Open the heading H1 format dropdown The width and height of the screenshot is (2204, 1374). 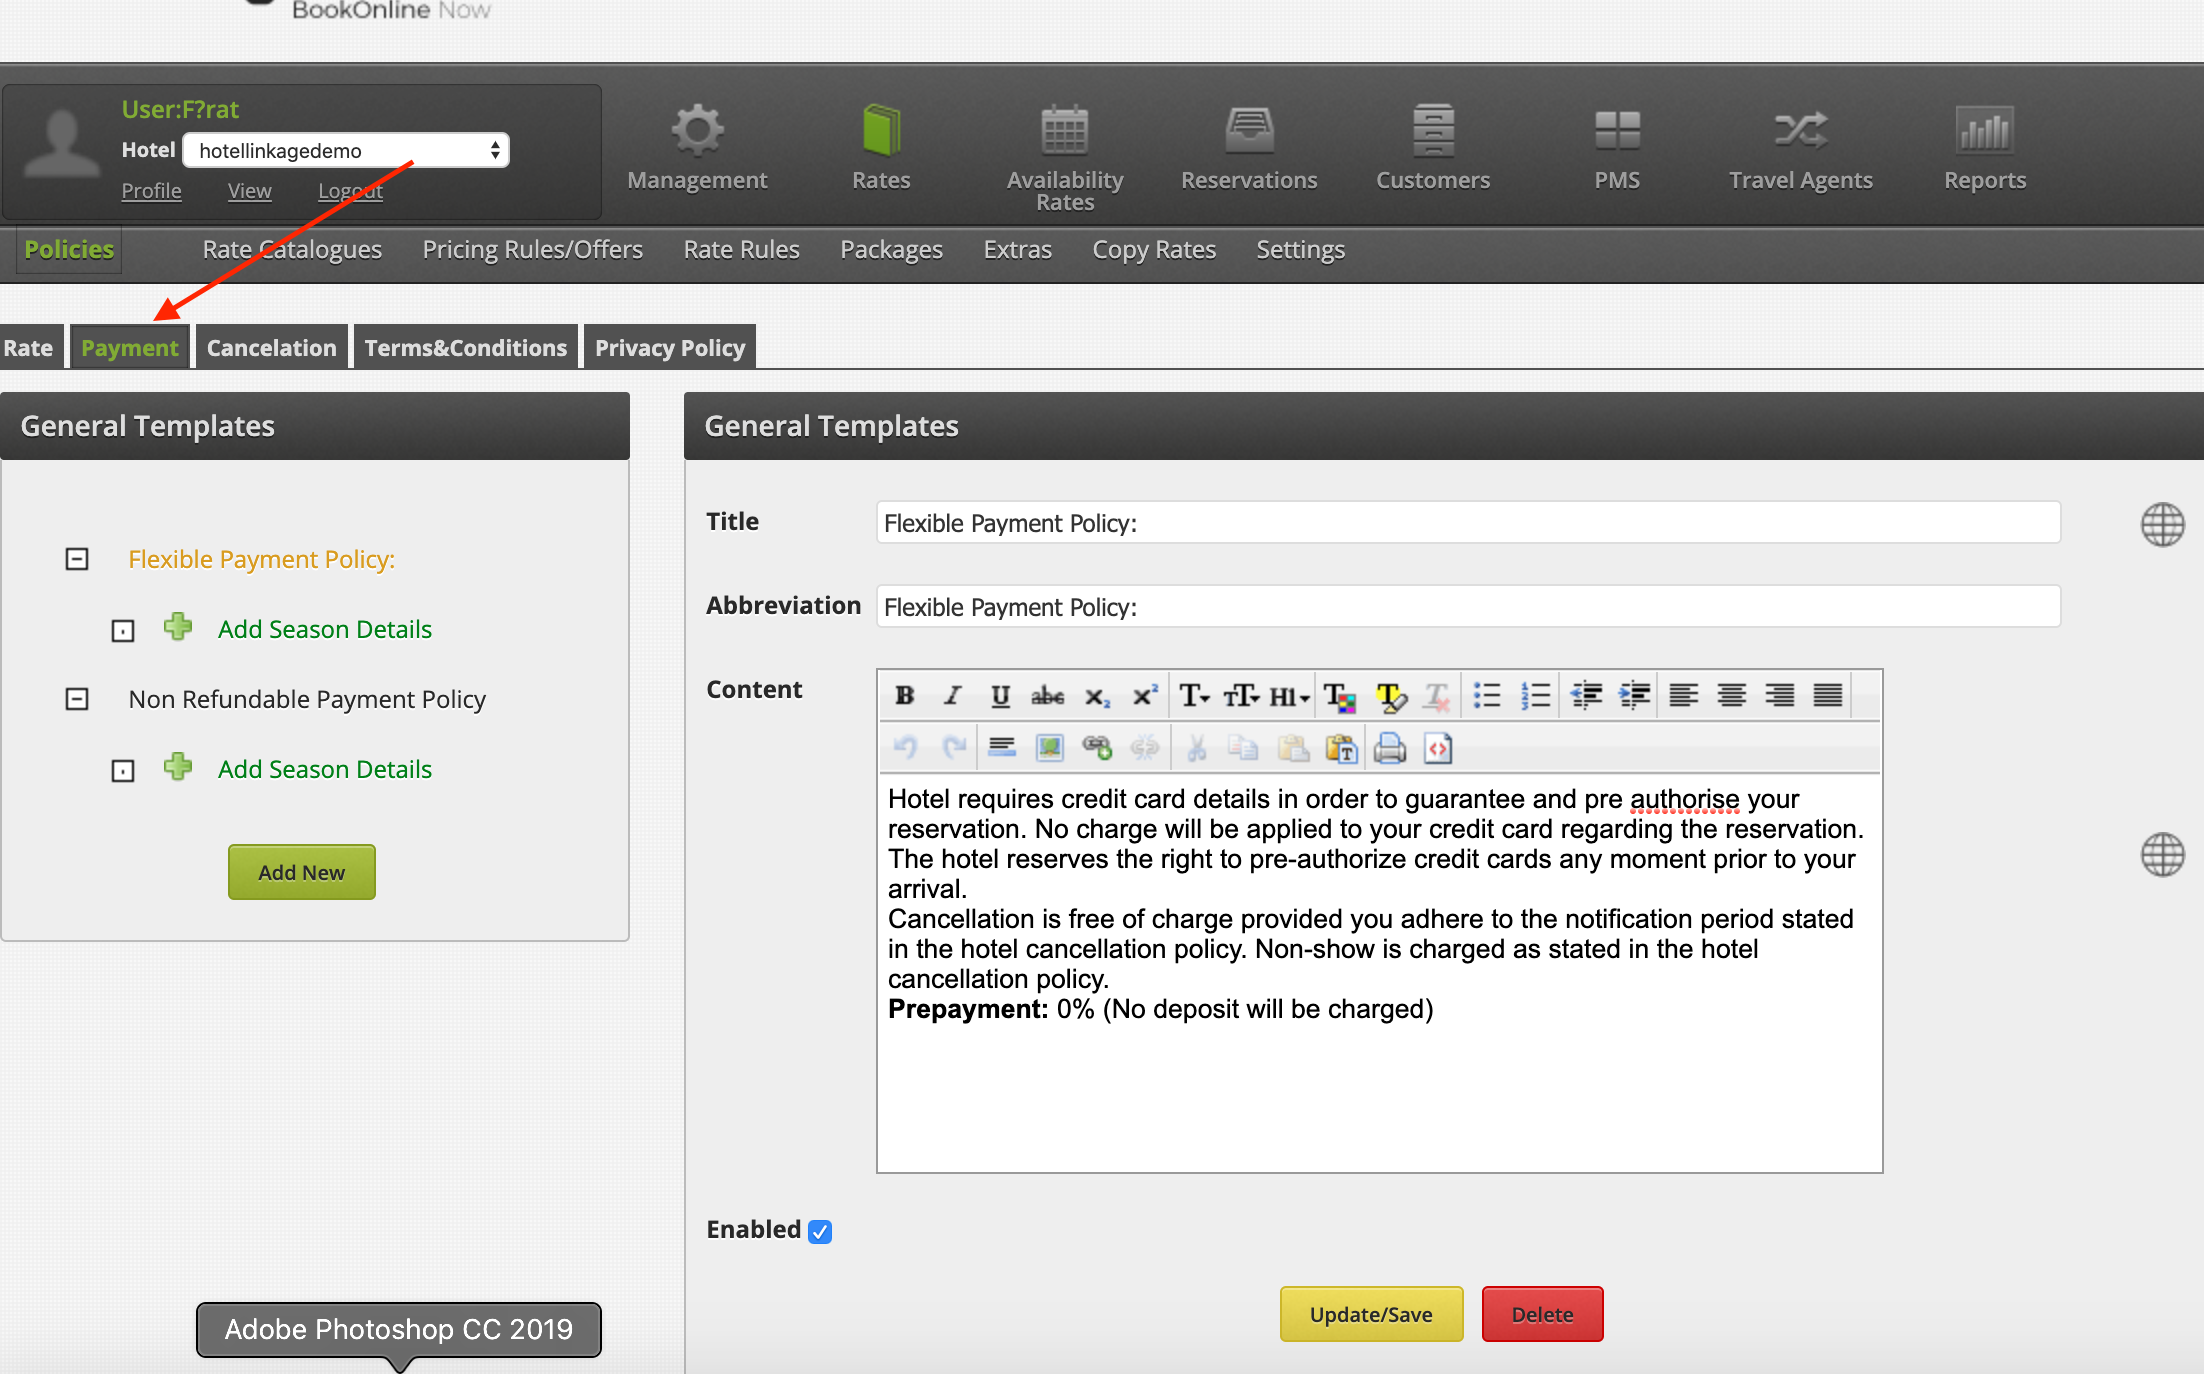tap(1289, 696)
